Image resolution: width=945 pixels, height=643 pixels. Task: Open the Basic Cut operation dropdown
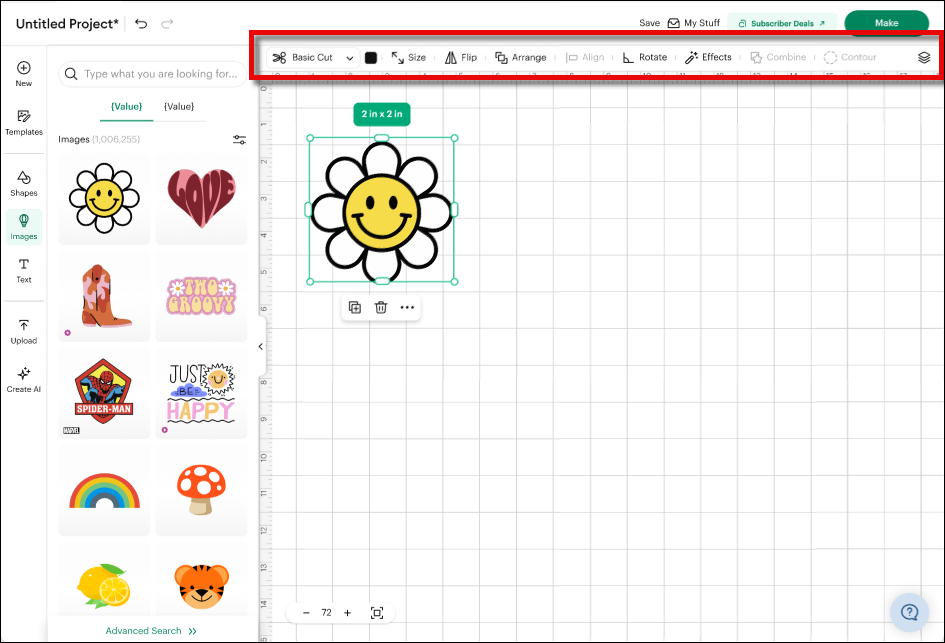[312, 57]
